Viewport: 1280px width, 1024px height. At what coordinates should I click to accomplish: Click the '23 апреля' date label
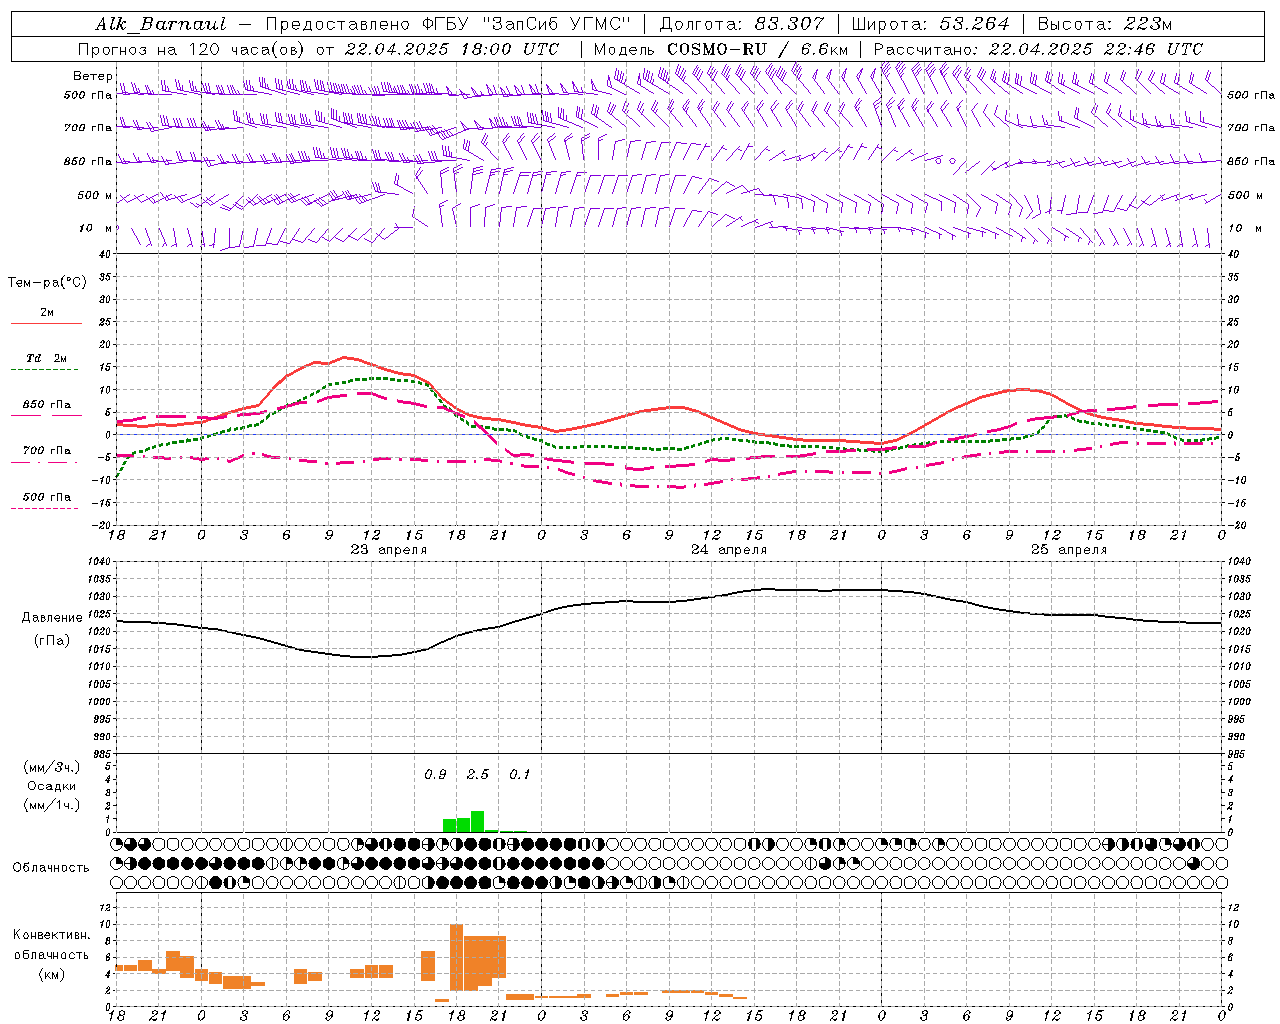point(388,549)
